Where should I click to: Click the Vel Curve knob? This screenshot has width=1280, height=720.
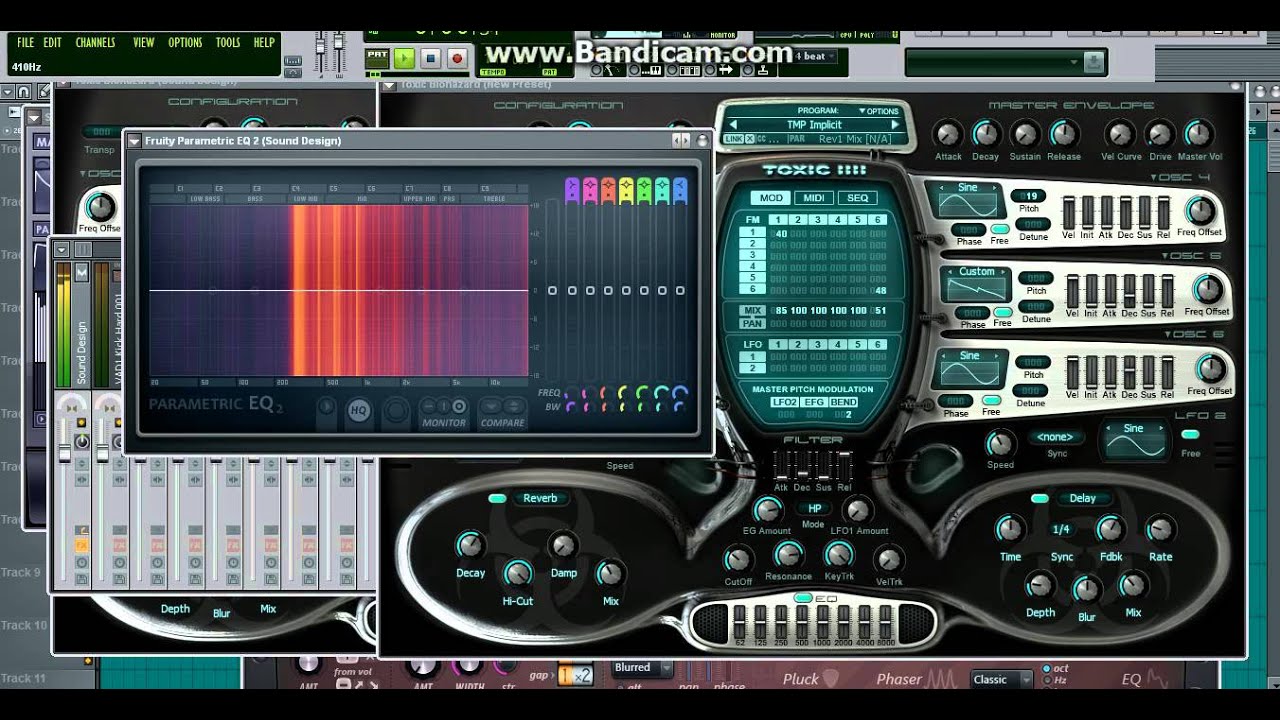tap(1120, 134)
